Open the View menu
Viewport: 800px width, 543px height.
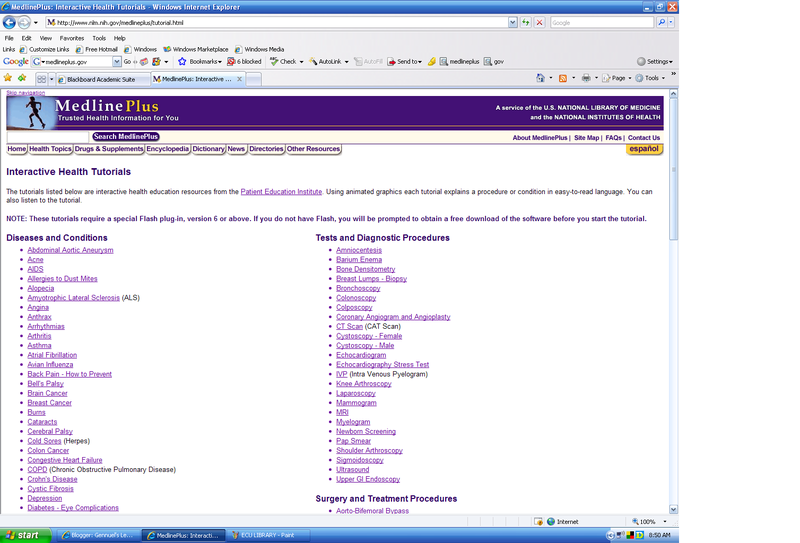[x=45, y=38]
